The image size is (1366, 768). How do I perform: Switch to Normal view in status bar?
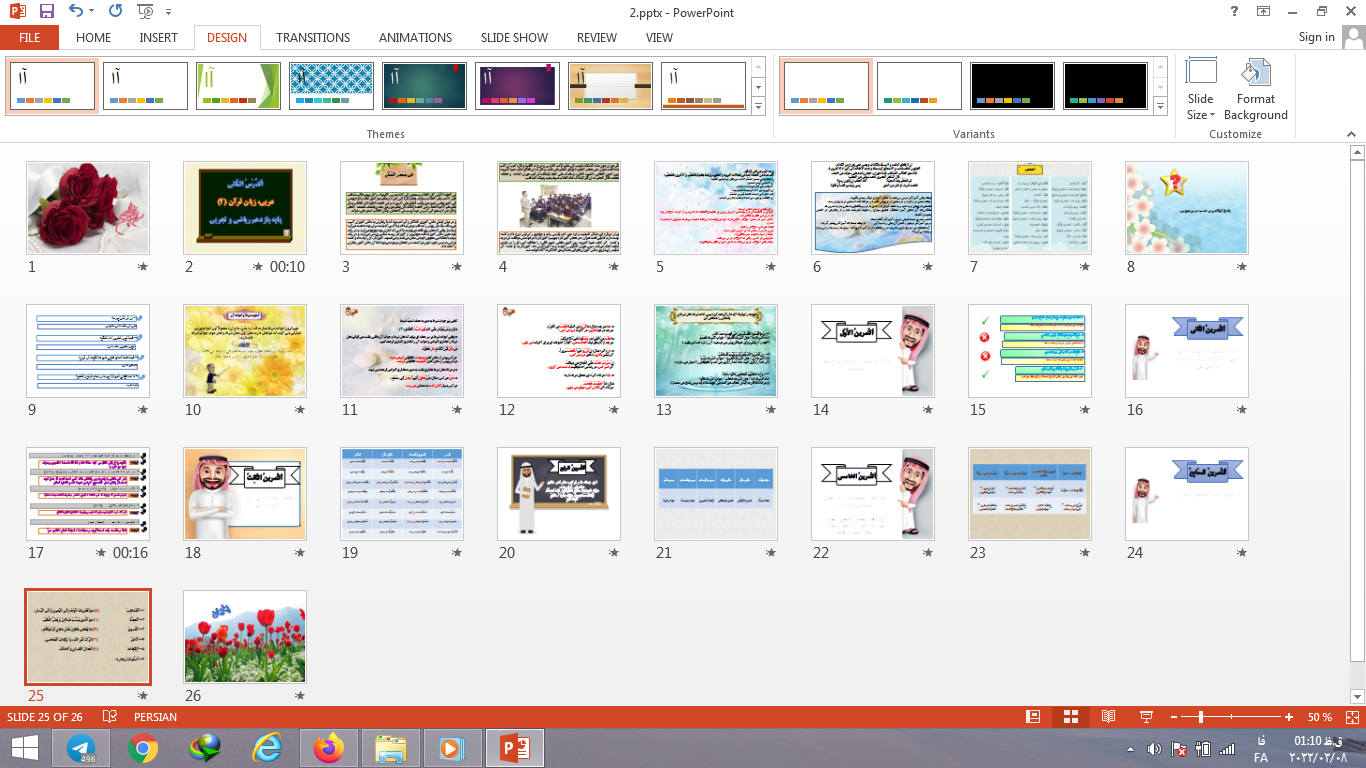(x=1033, y=717)
